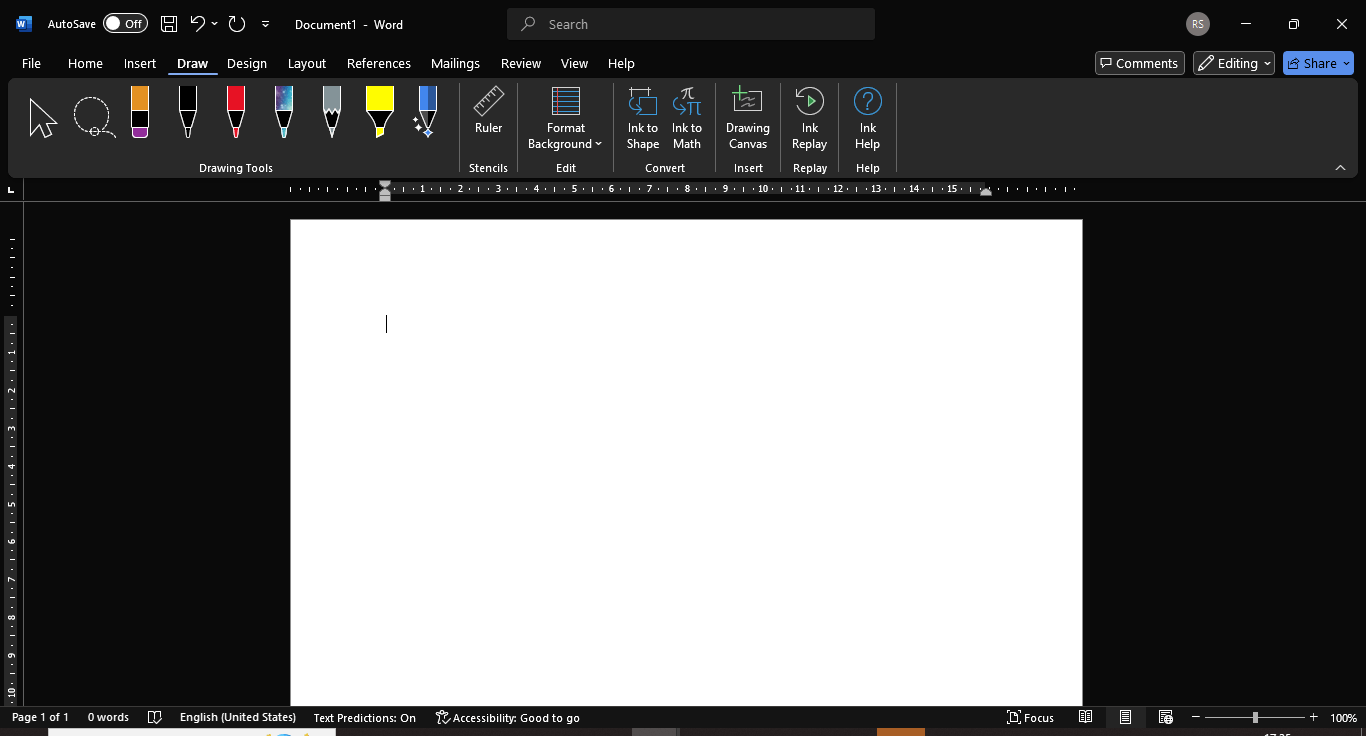
Task: Open the File menu
Action: click(31, 63)
